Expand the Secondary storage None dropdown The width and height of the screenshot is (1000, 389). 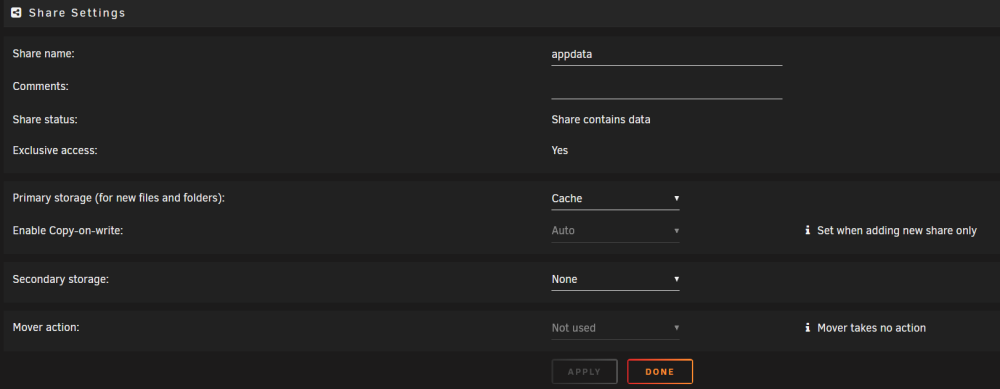[x=615, y=279]
